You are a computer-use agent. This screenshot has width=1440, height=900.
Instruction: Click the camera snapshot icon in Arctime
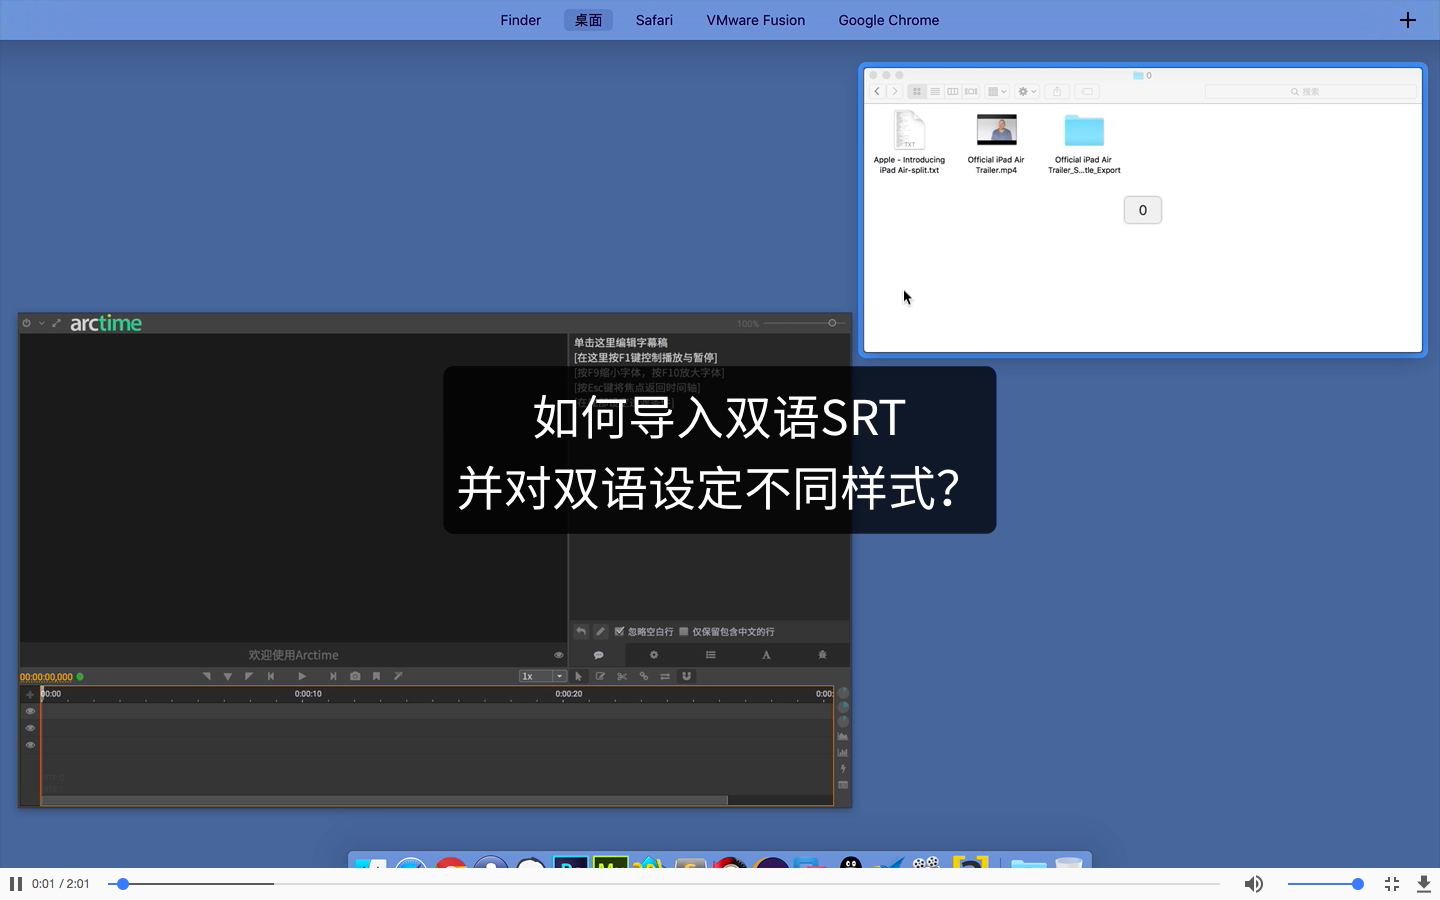point(355,676)
